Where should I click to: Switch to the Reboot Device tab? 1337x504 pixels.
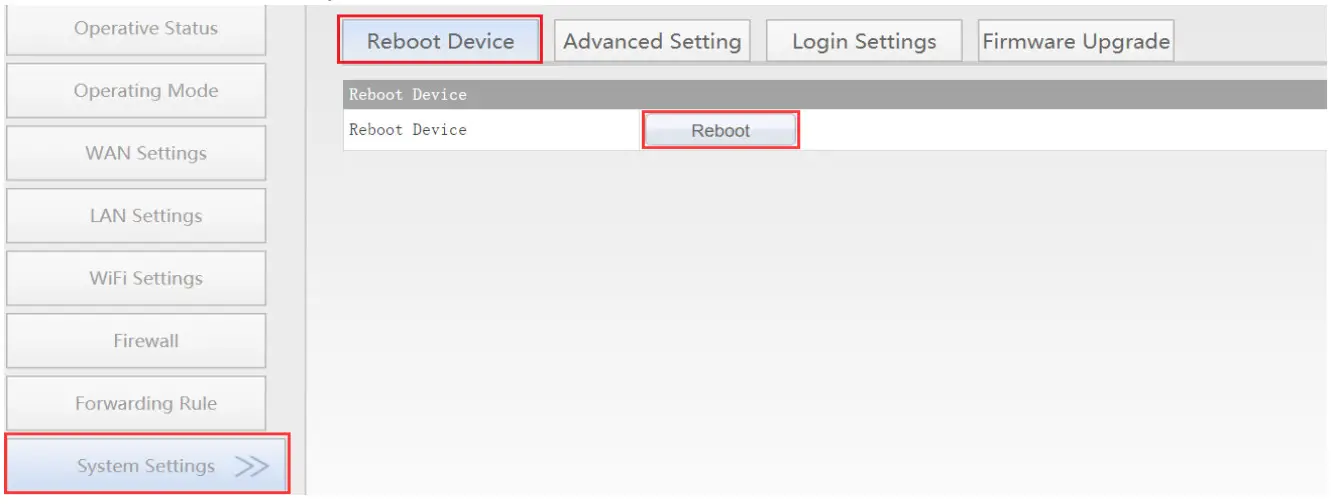pos(440,41)
